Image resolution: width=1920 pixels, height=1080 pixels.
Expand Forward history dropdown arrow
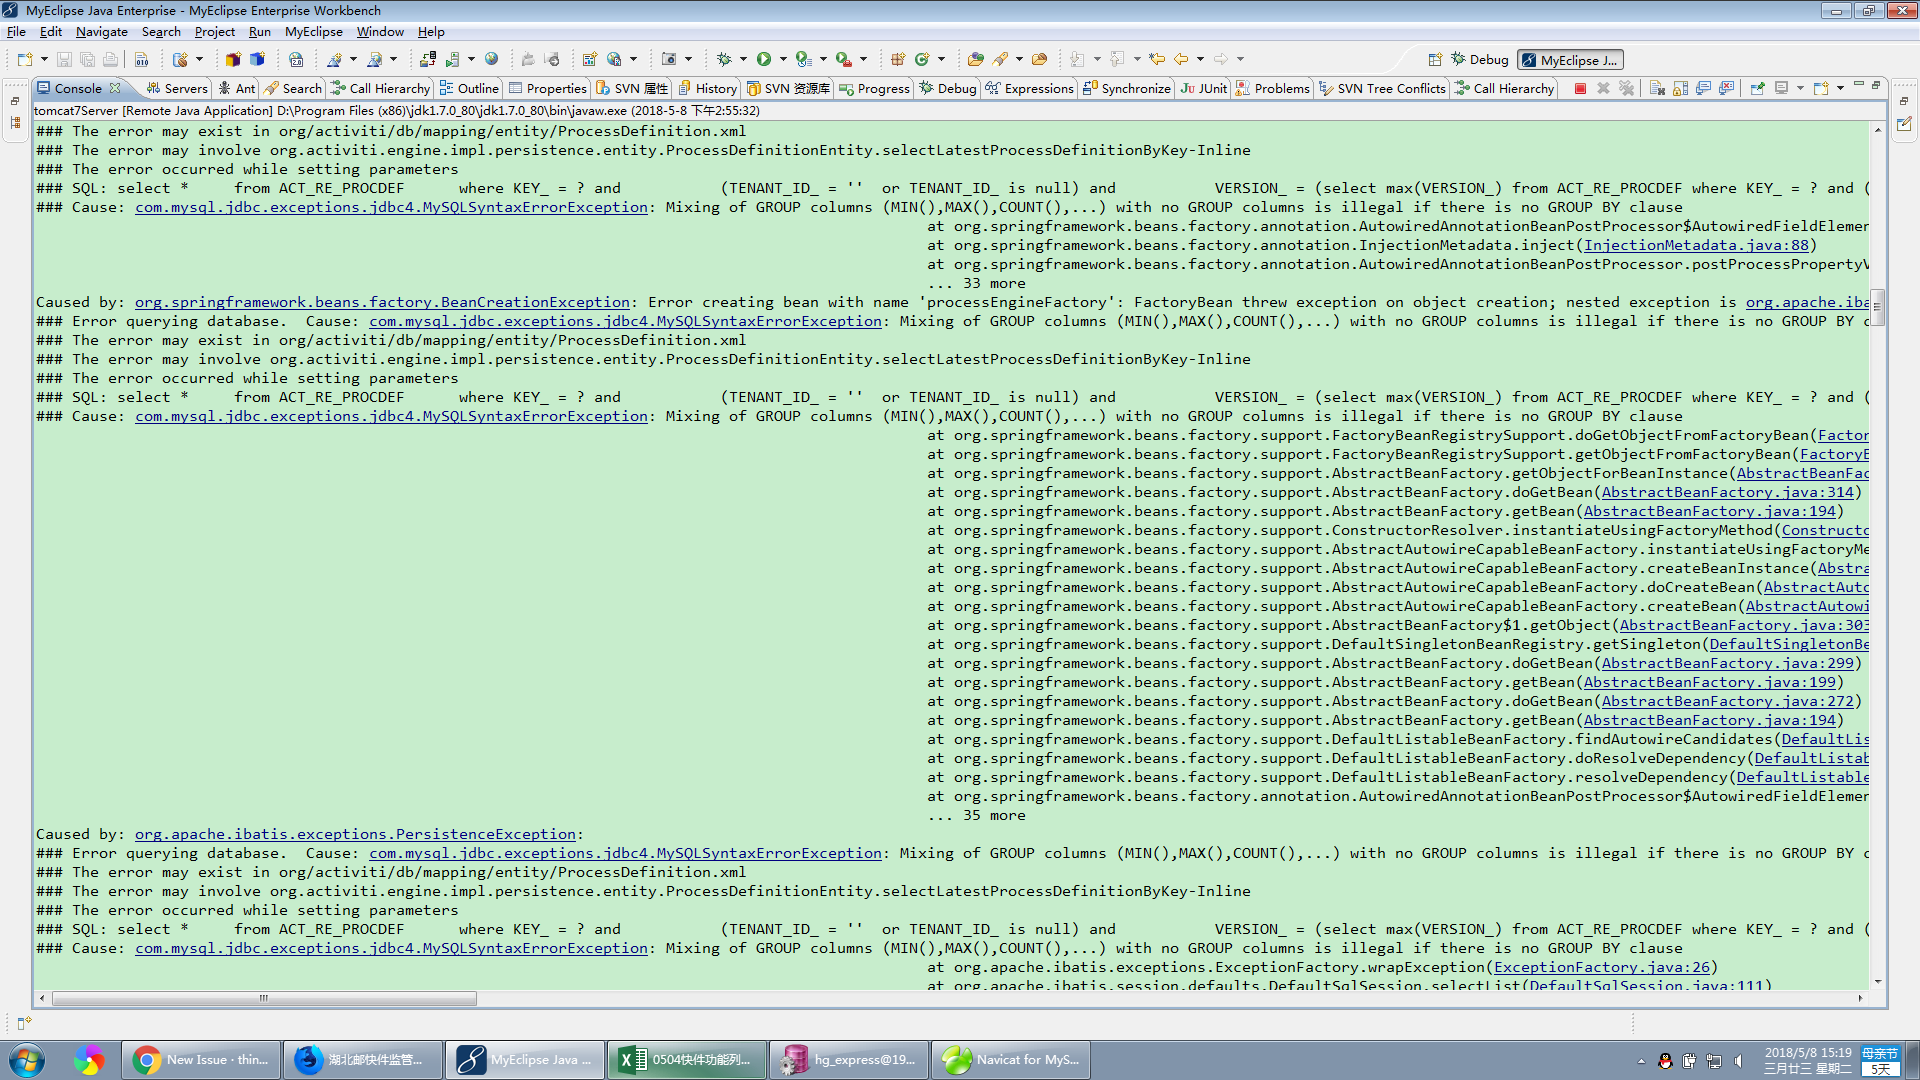1240,60
